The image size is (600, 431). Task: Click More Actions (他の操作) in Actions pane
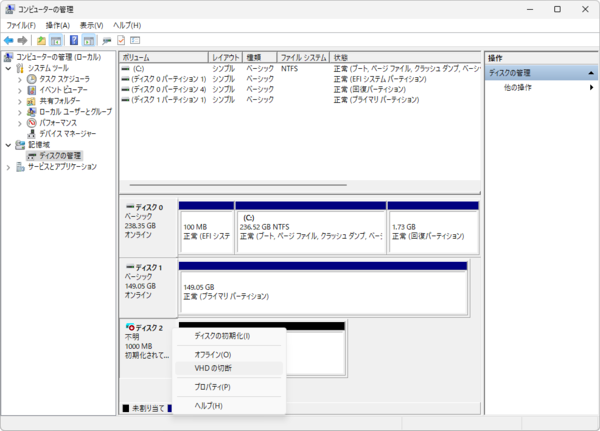(x=518, y=88)
